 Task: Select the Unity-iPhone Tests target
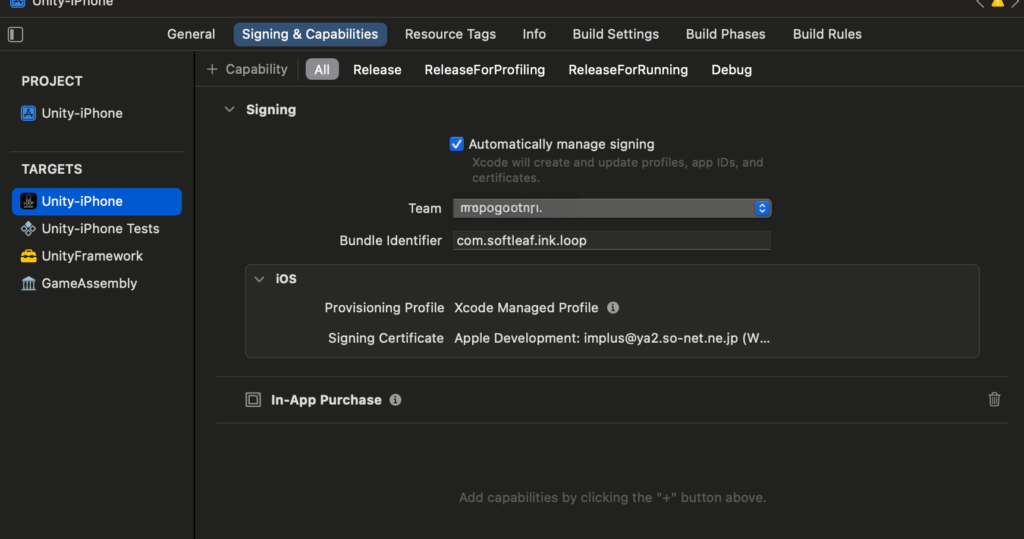coord(100,229)
